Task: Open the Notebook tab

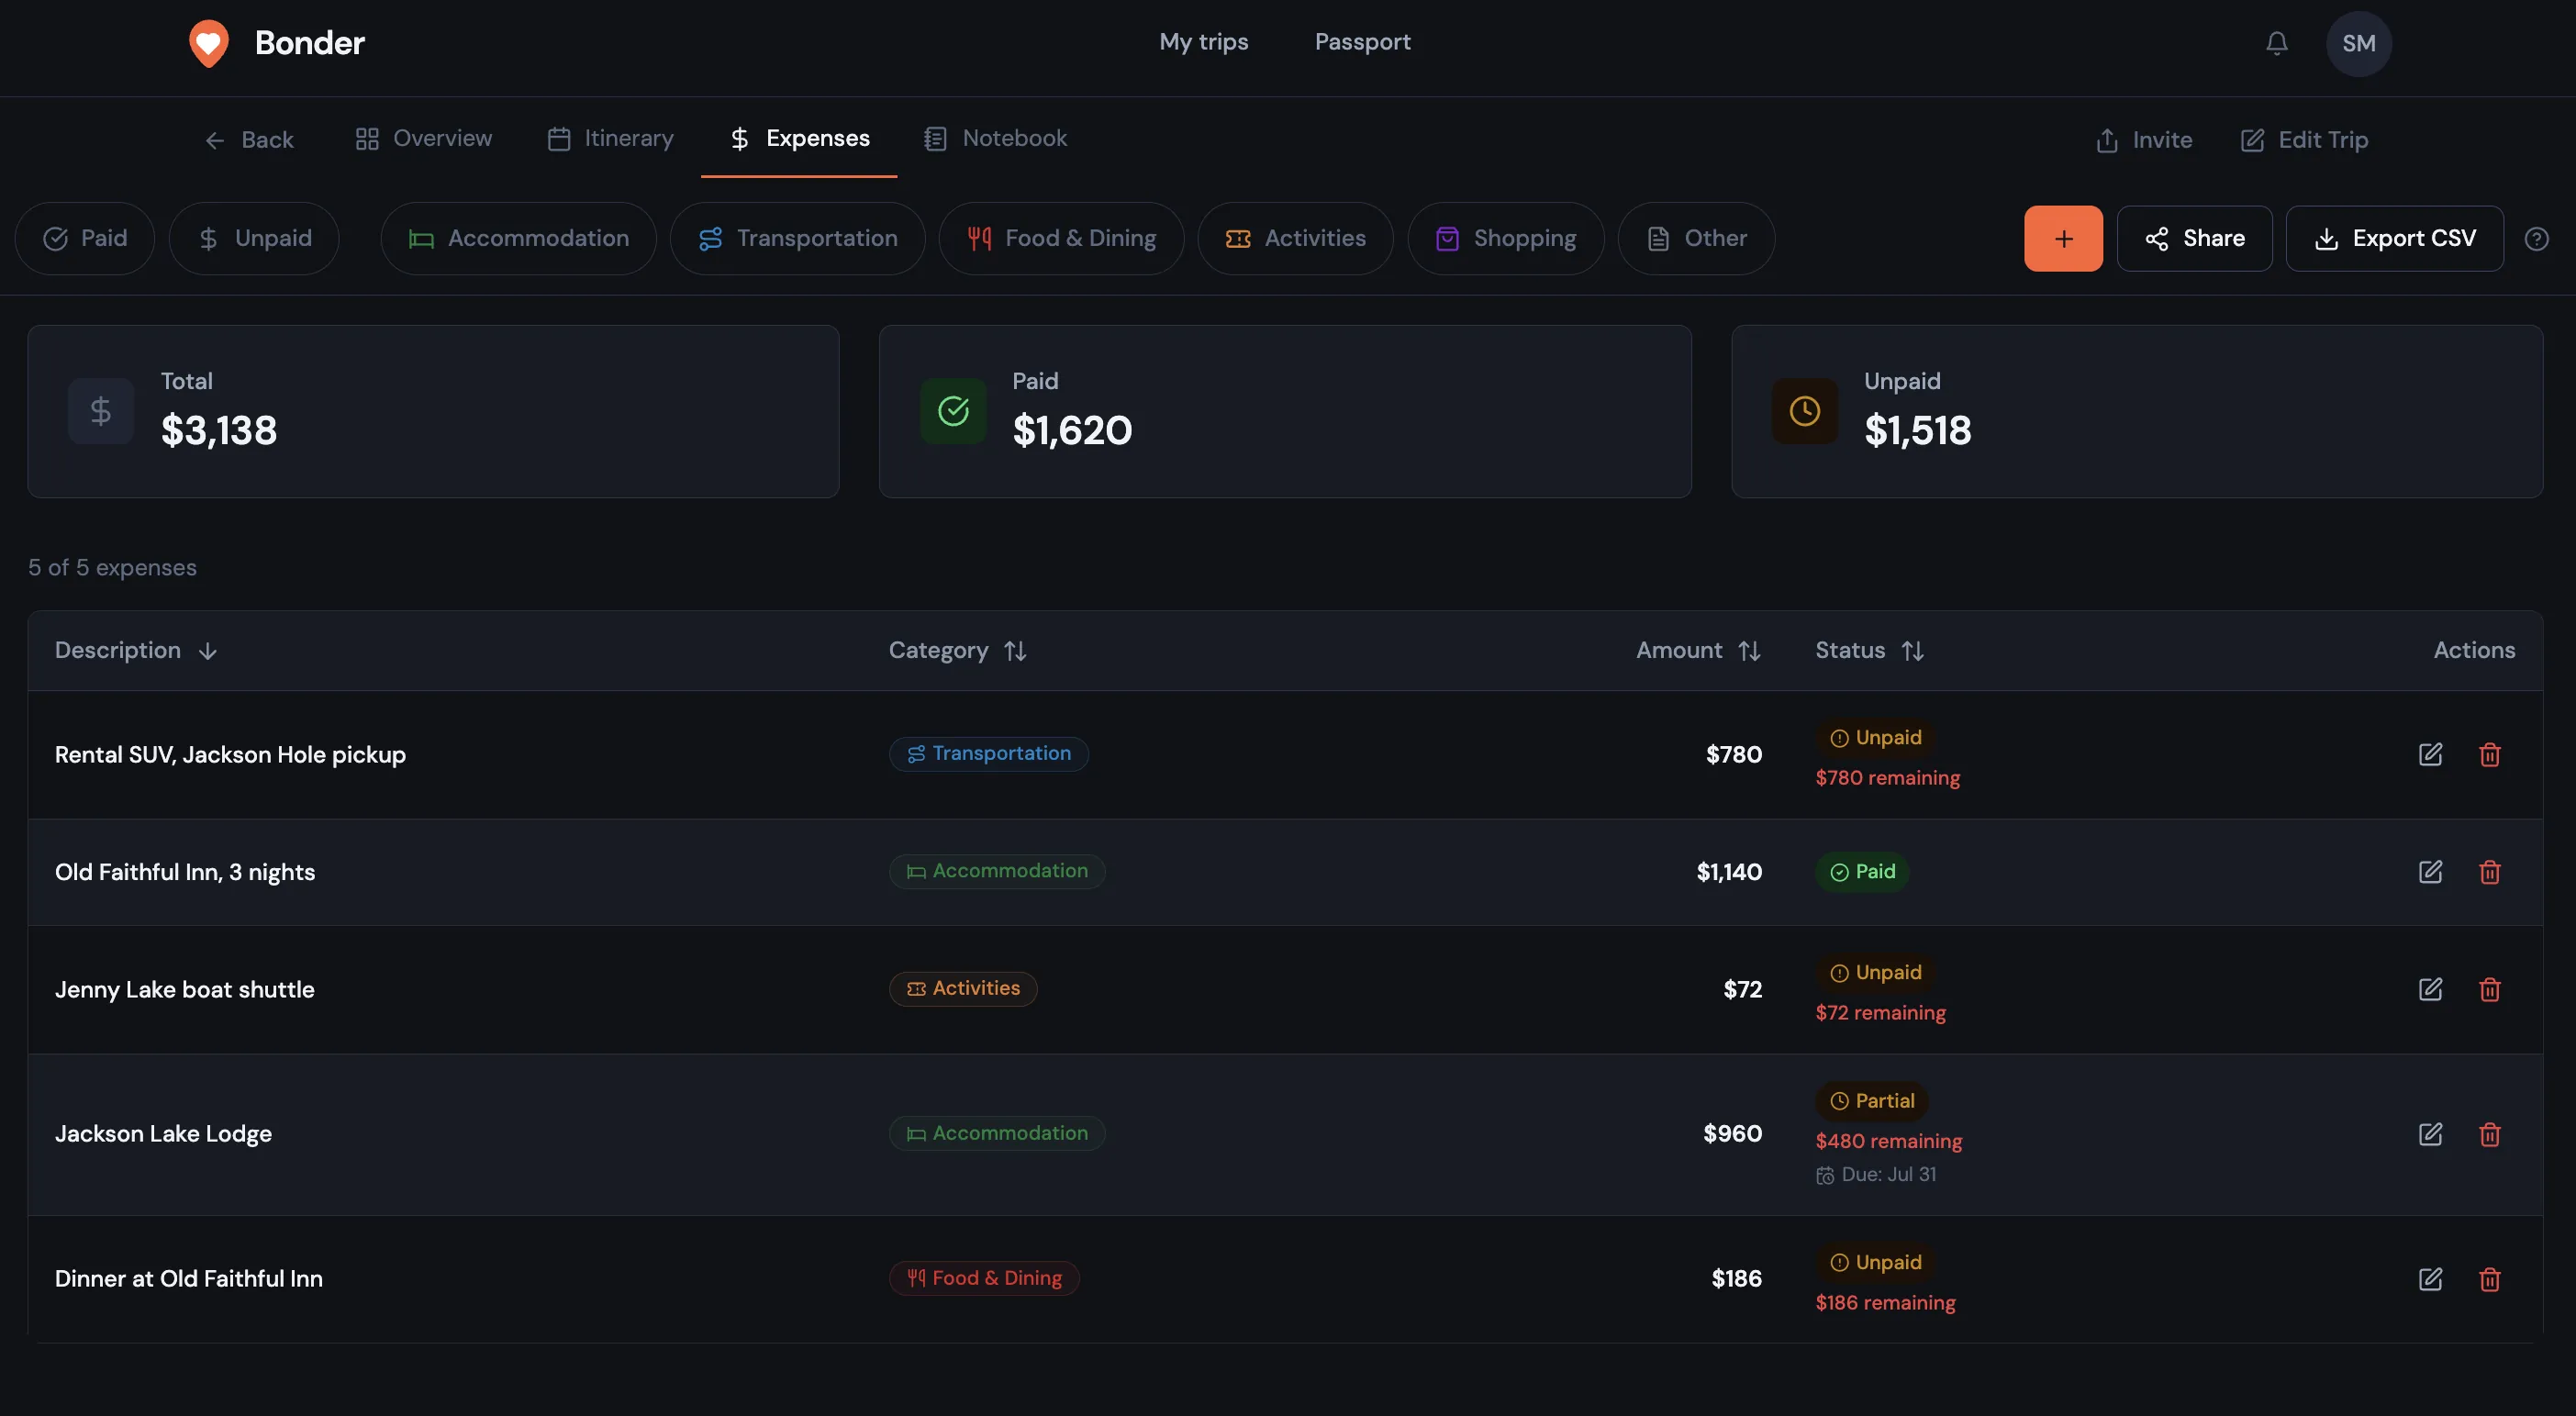Action: pos(995,138)
